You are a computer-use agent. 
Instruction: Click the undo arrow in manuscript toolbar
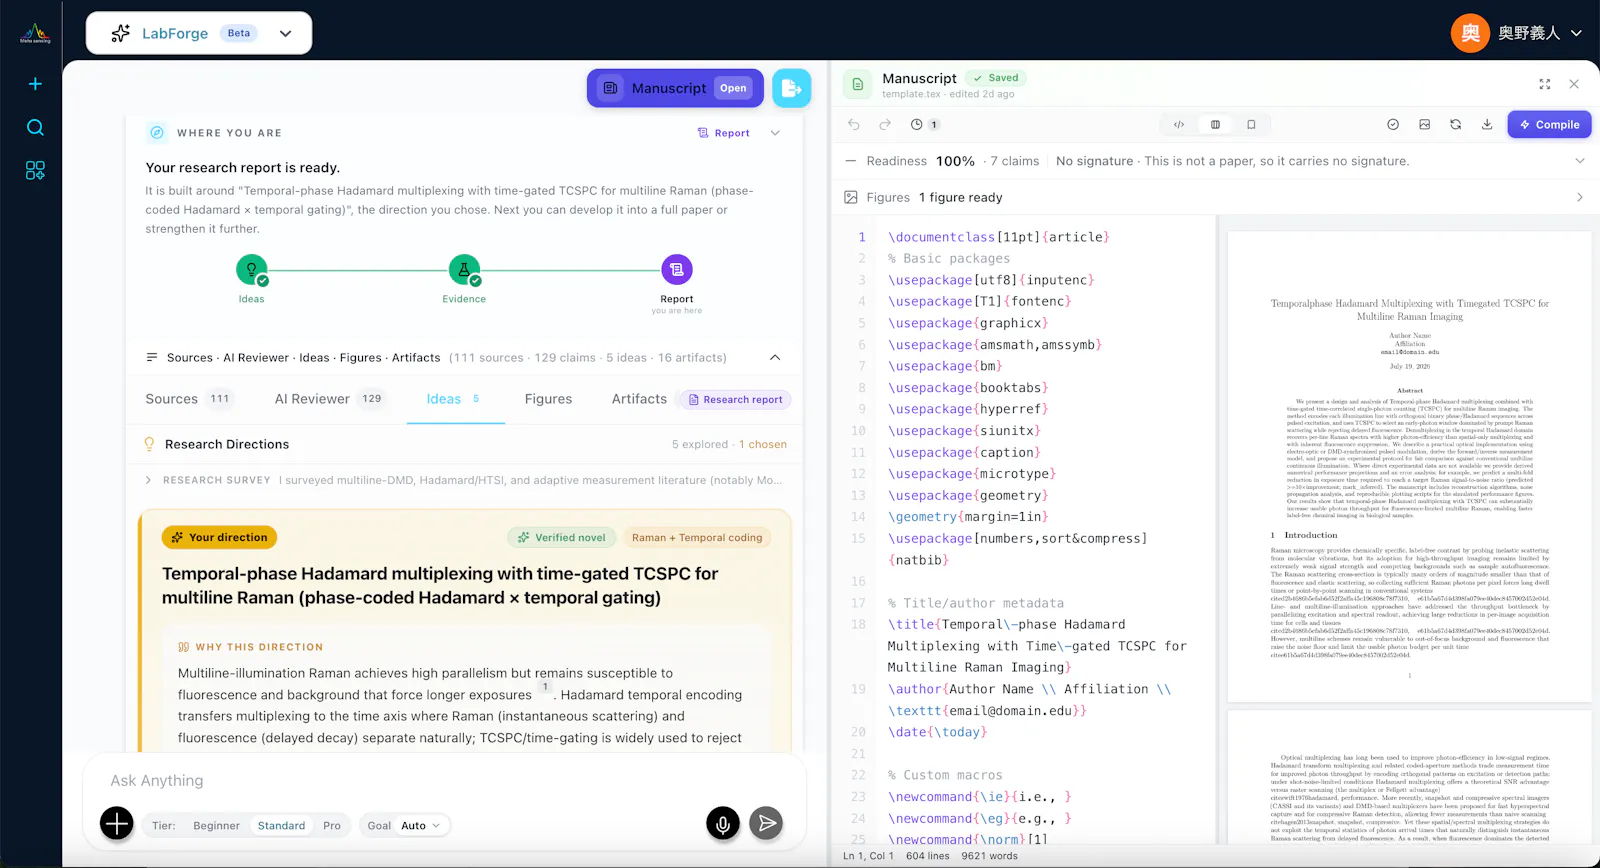click(x=854, y=125)
